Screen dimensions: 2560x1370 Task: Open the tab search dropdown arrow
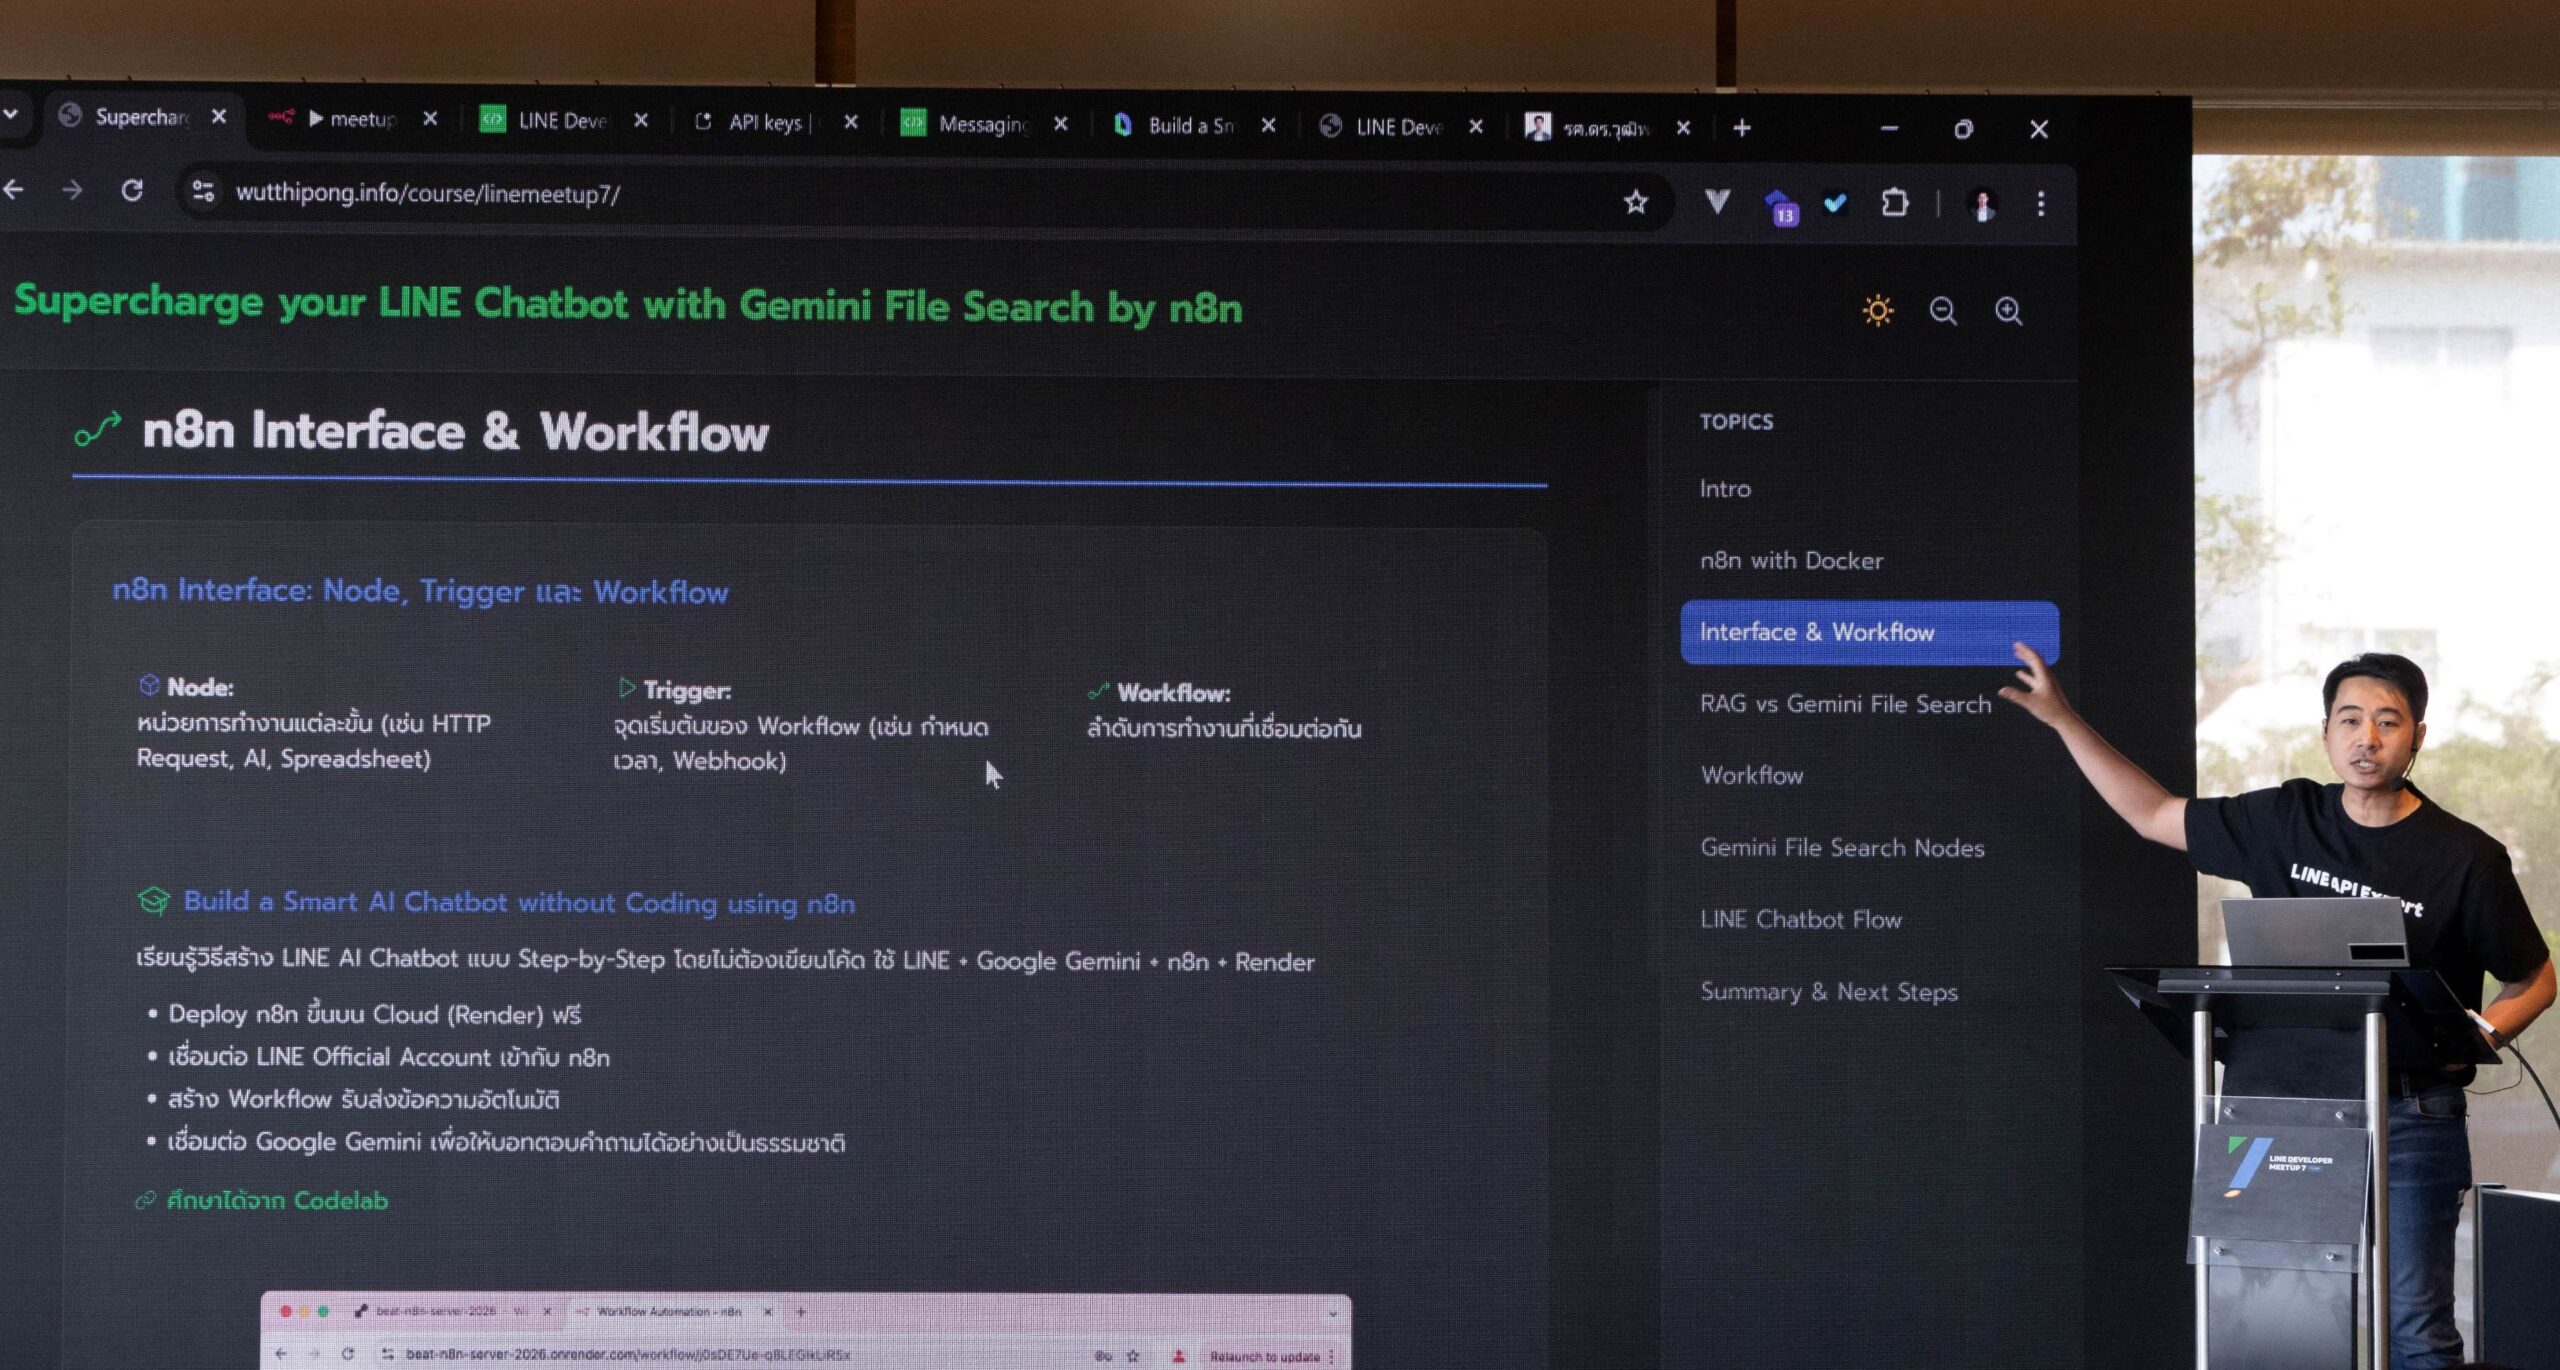click(10, 114)
